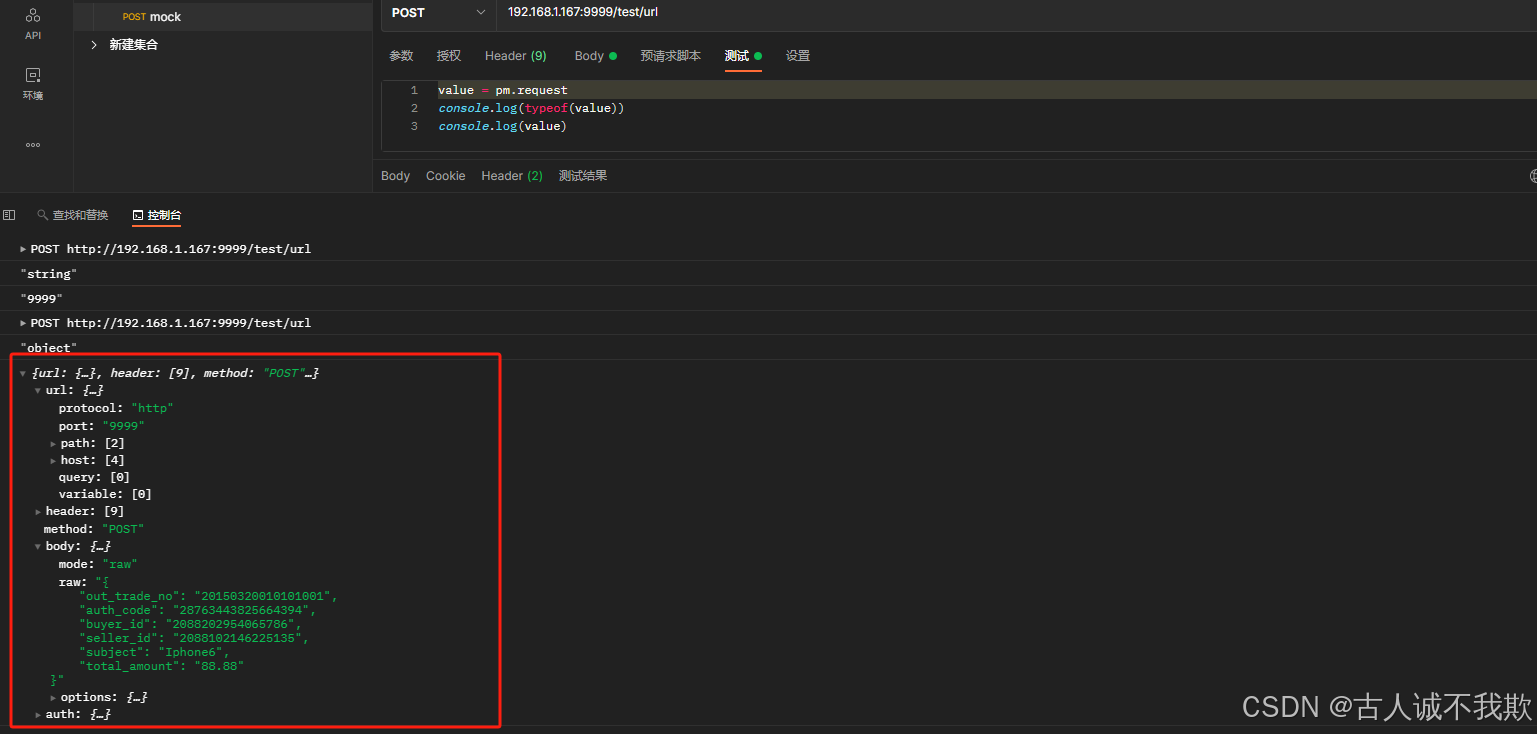The height and width of the screenshot is (734, 1537).
Task: Click the "string" console output
Action: point(49,274)
